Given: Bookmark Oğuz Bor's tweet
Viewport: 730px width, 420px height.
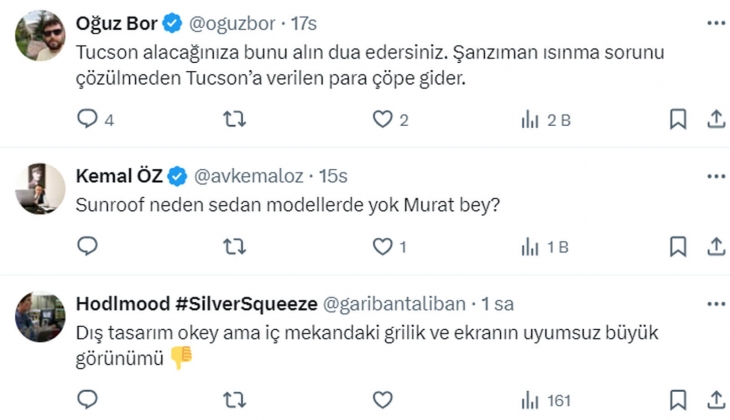Looking at the screenshot, I should coord(678,120).
